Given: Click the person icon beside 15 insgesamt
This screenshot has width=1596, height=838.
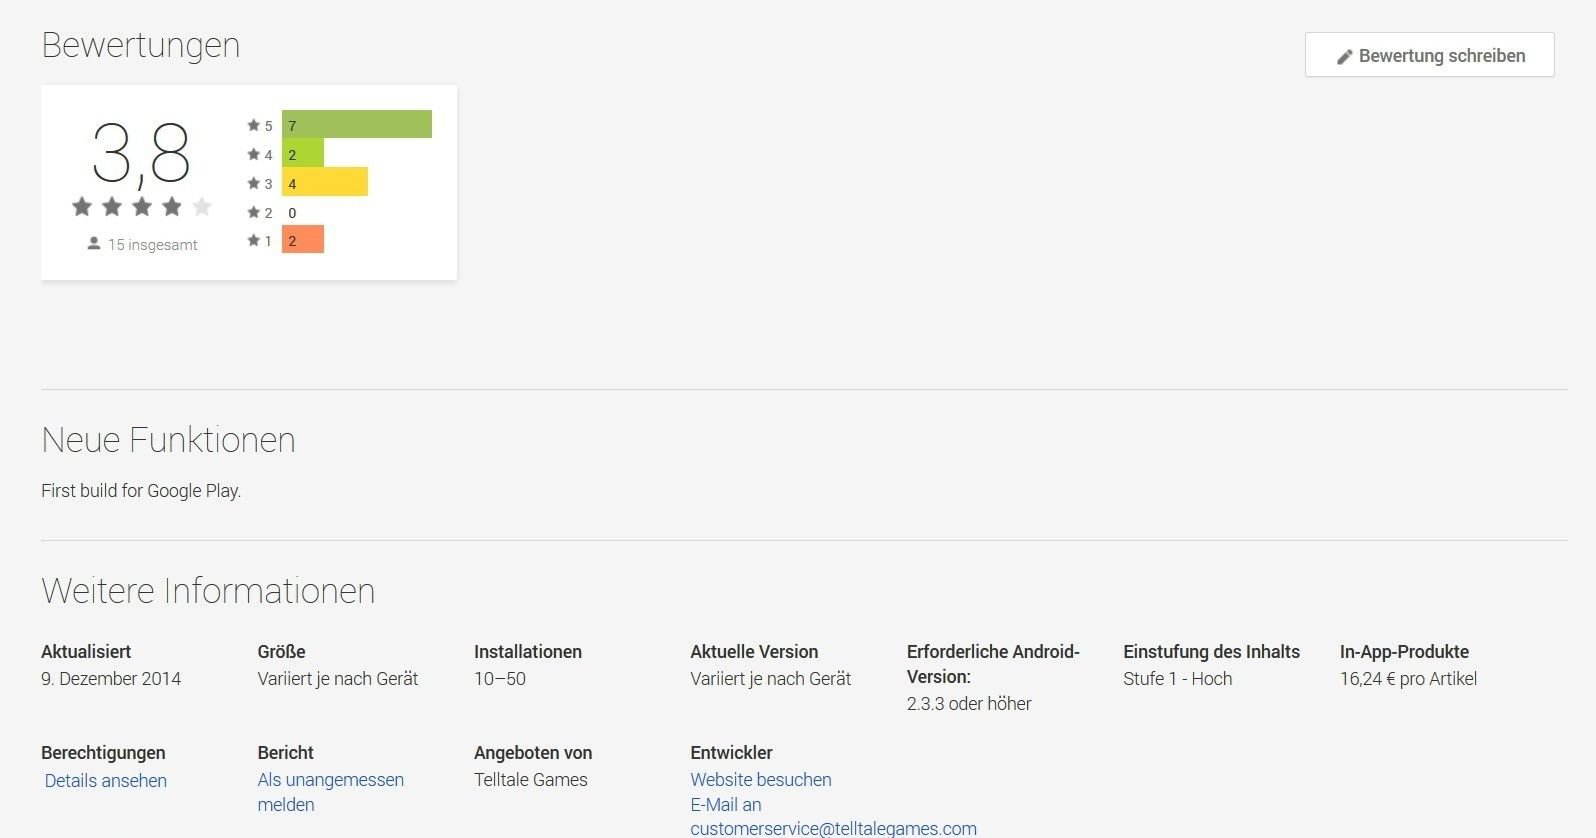Looking at the screenshot, I should coord(94,244).
